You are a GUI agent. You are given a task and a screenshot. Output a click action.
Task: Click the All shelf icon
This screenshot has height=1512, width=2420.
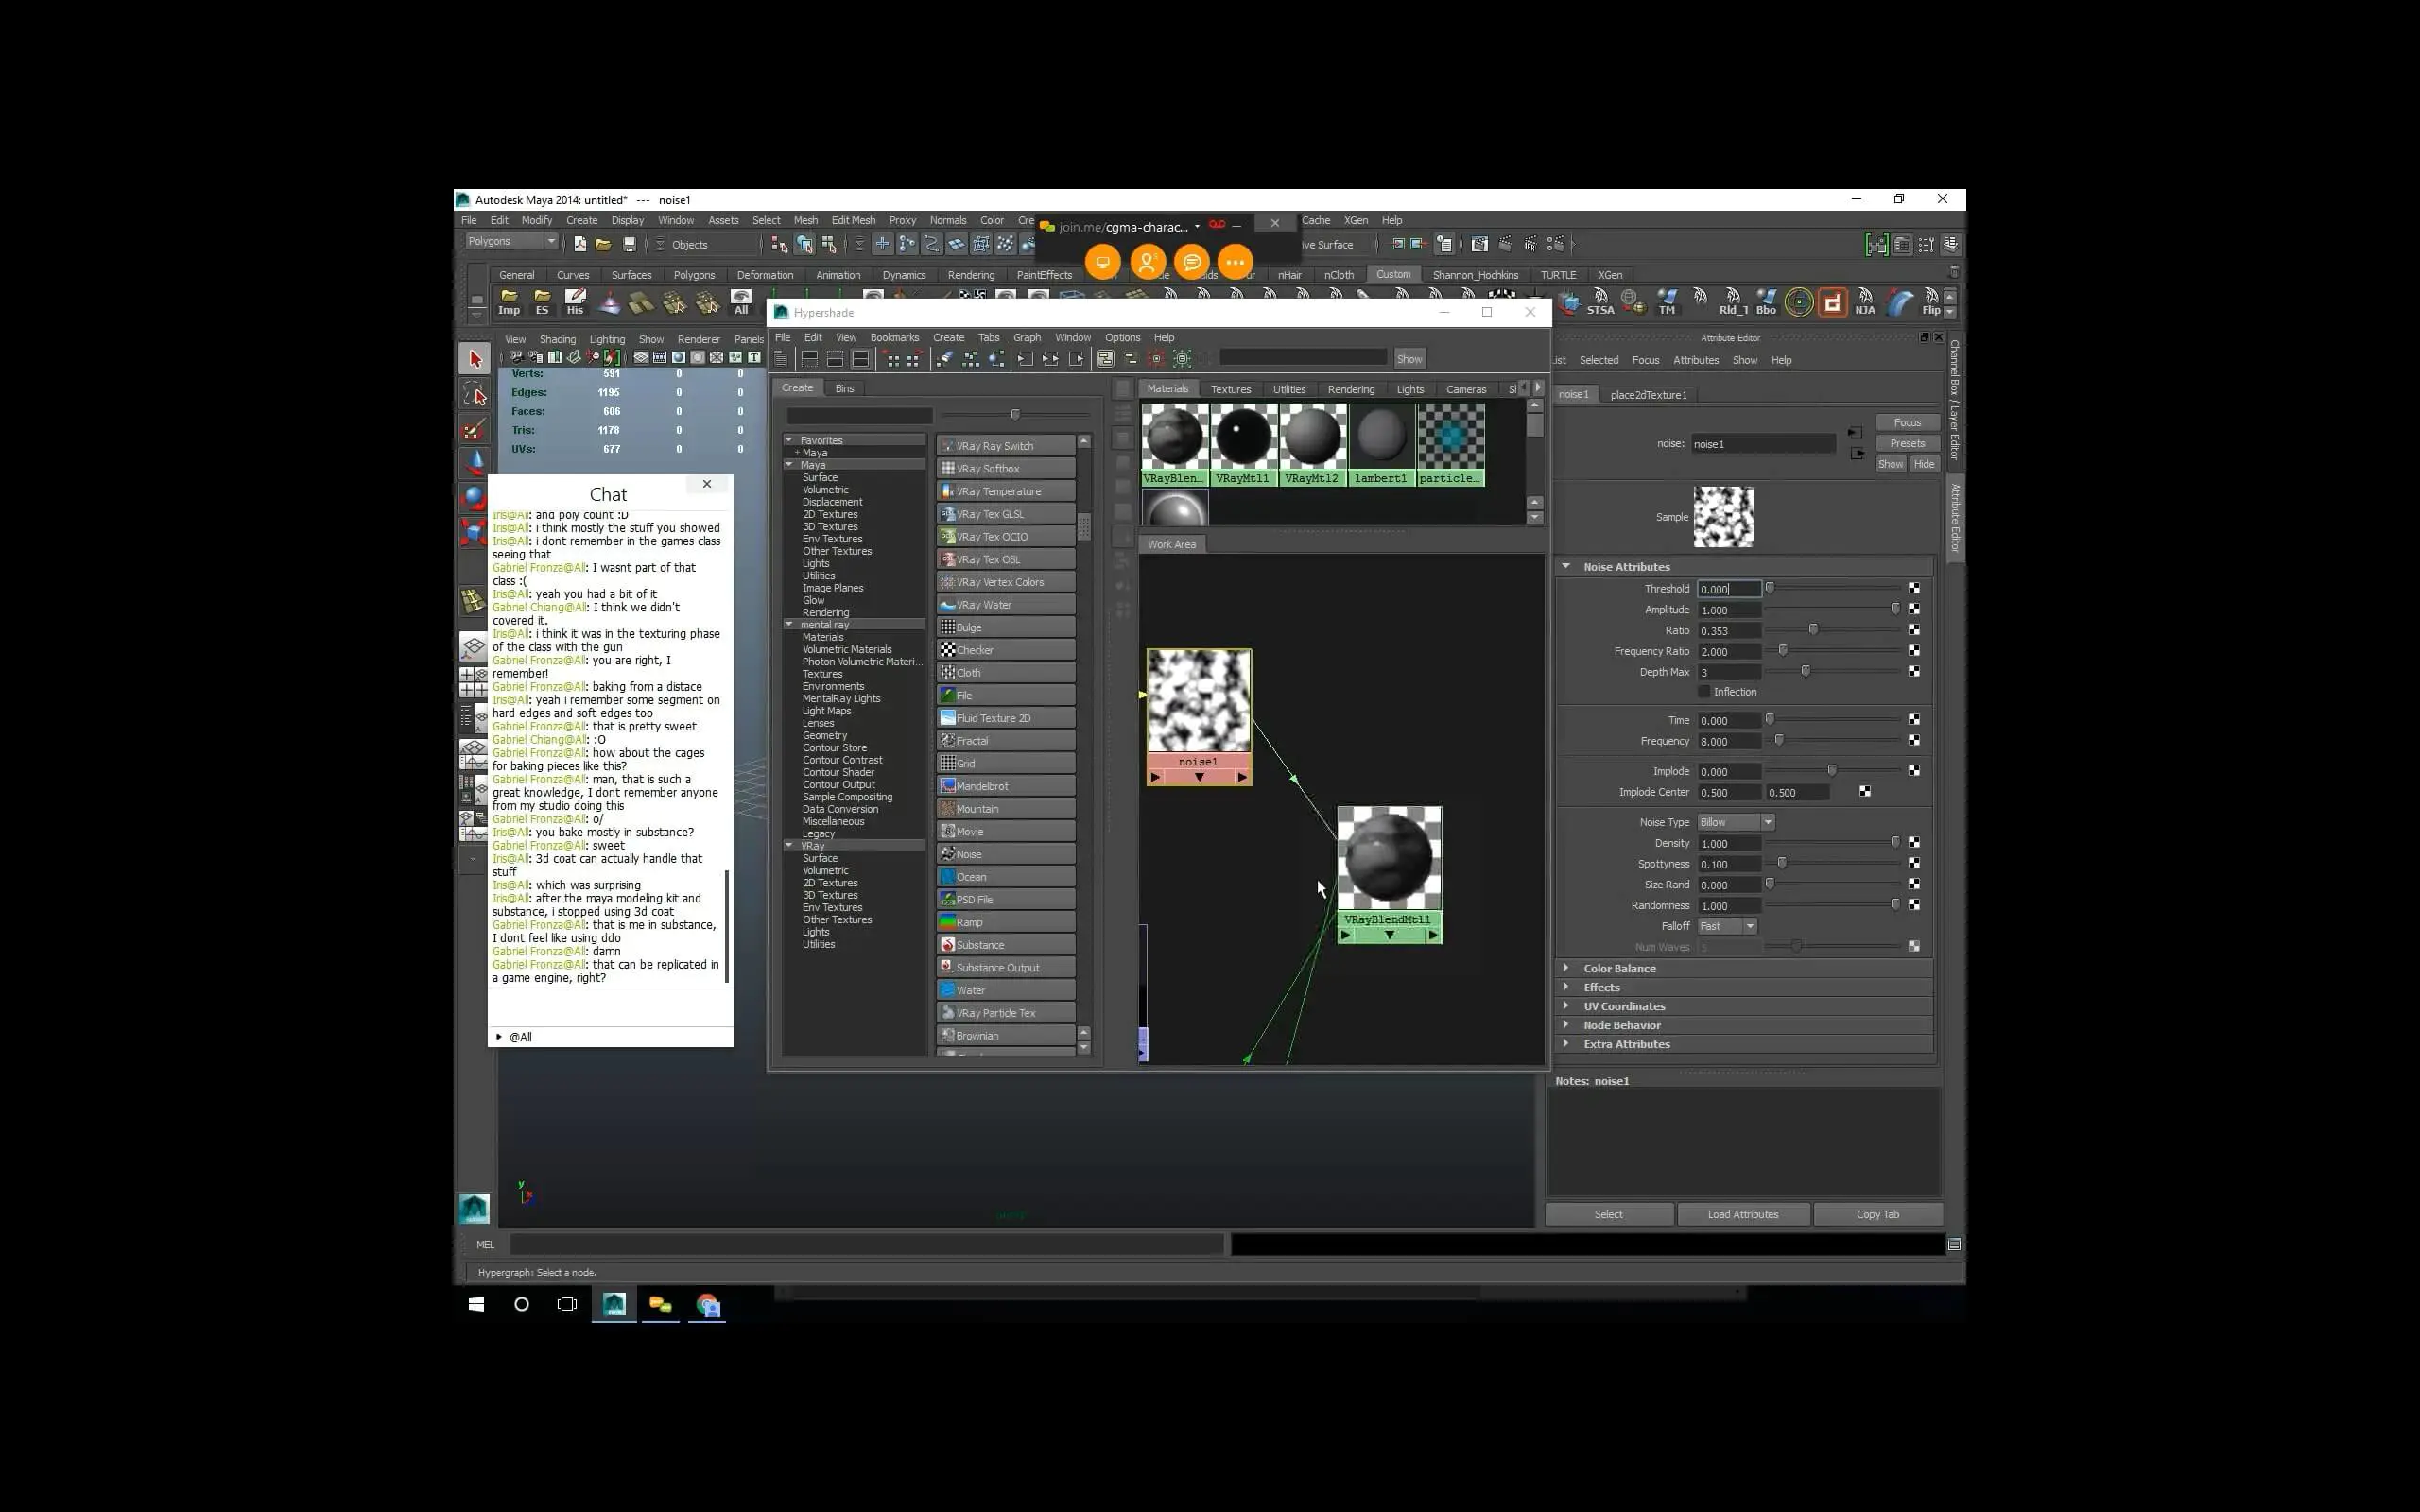741,302
